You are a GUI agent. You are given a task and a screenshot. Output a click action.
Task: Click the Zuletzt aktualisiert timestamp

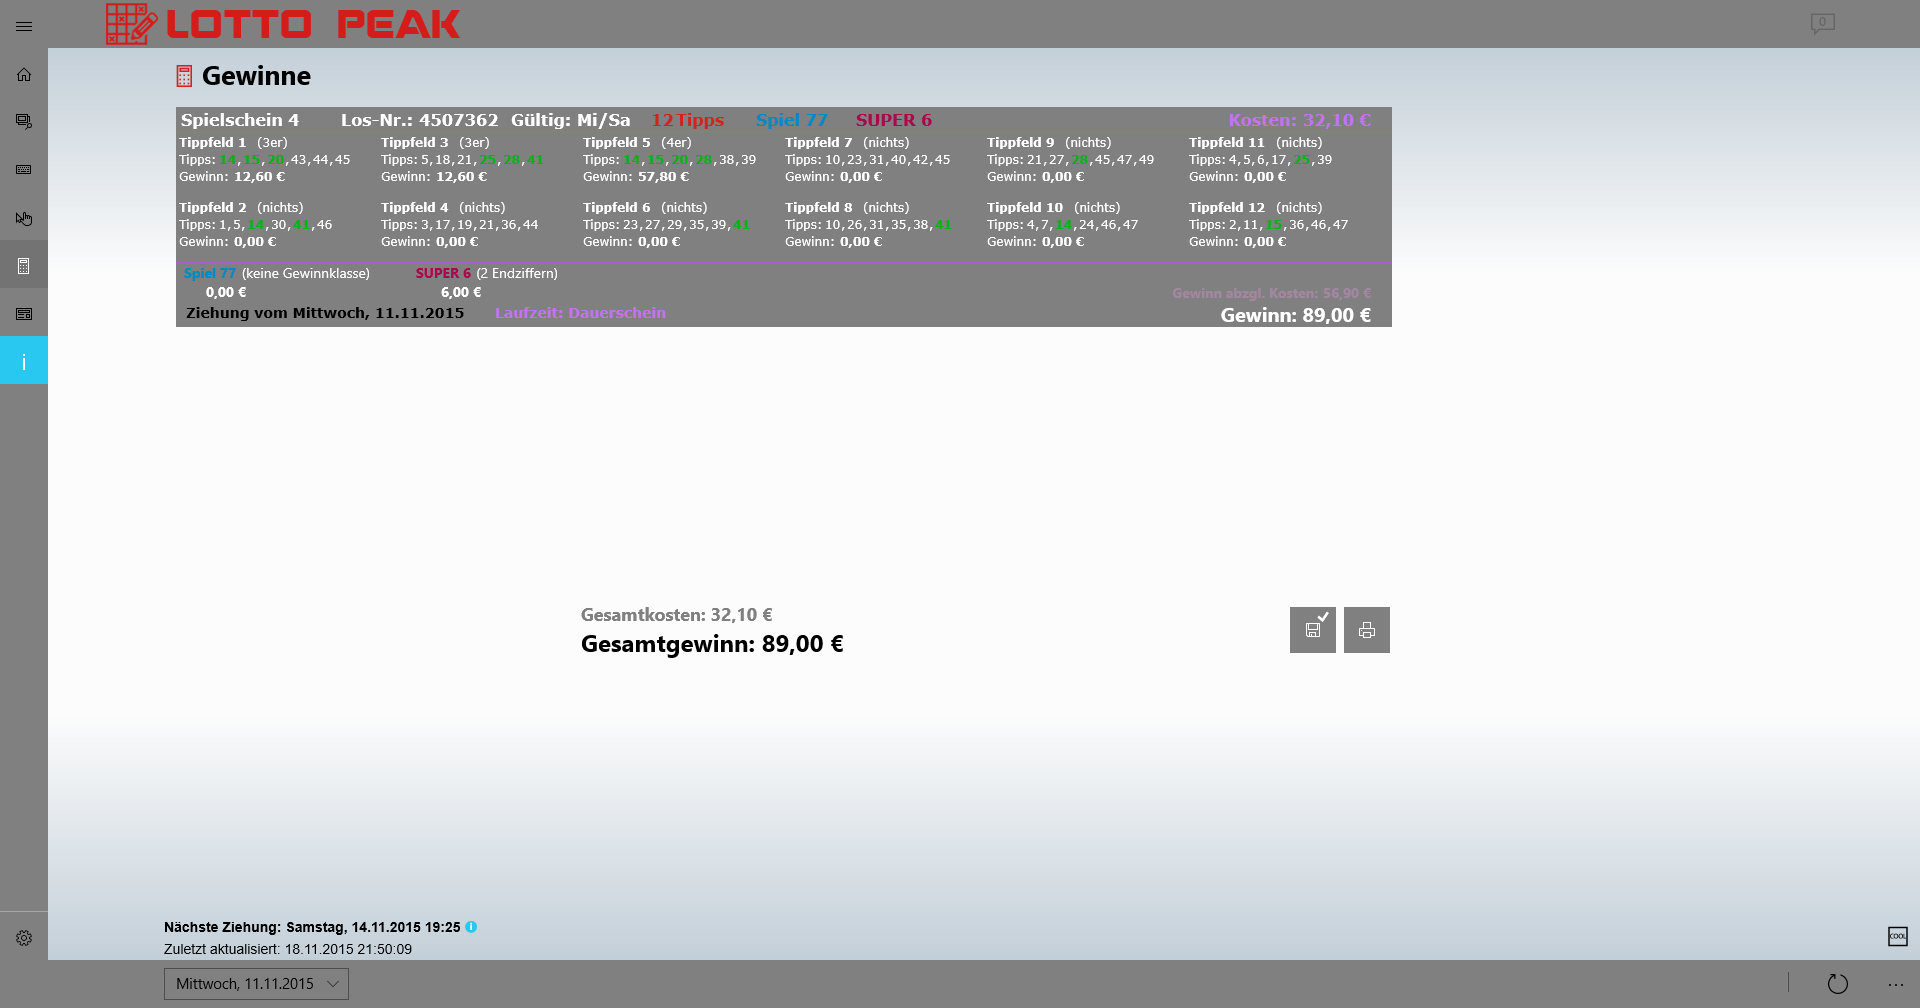[288, 949]
